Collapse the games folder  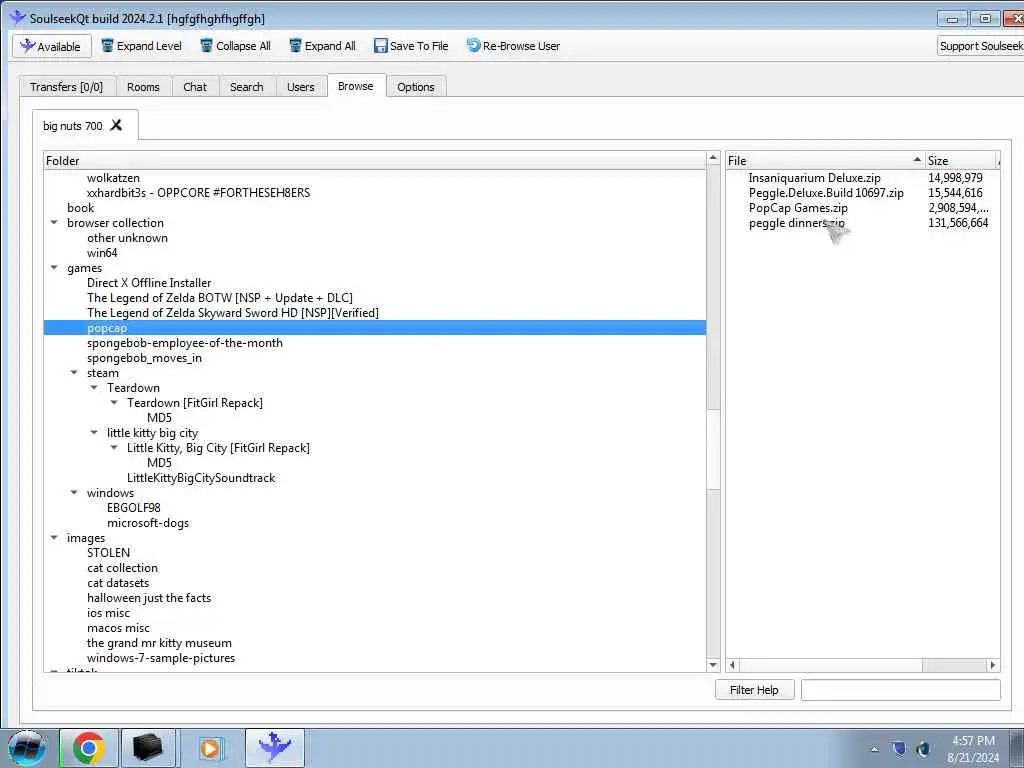pyautogui.click(x=54, y=268)
